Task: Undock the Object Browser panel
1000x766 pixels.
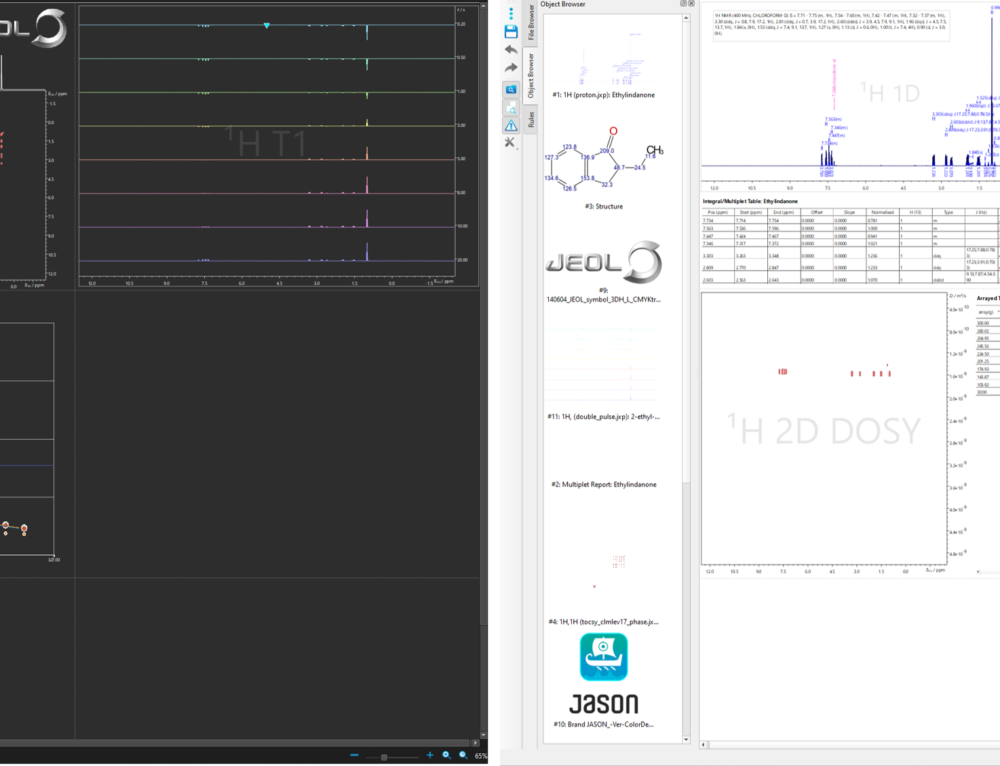Action: 682,4
